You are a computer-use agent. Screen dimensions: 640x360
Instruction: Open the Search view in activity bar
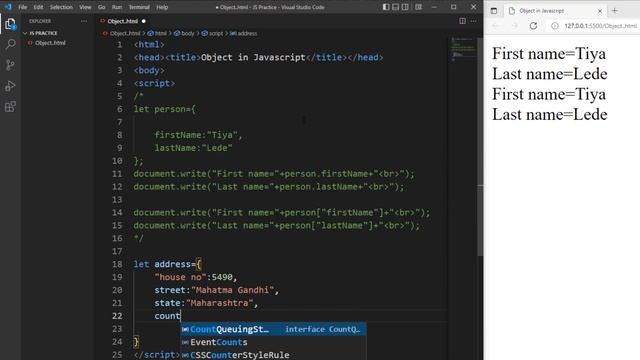click(x=10, y=44)
